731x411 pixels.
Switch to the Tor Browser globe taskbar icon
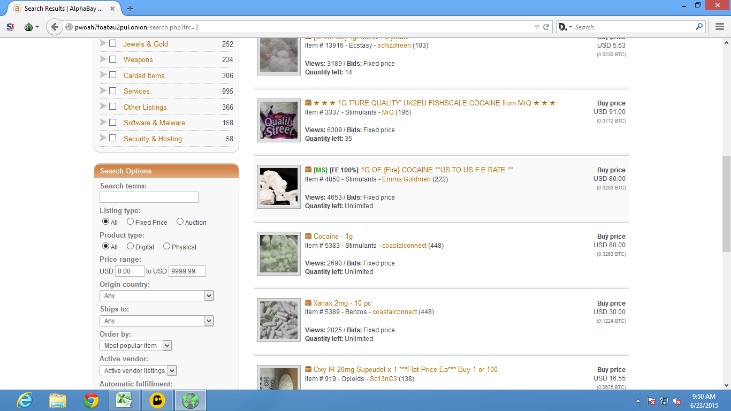[x=190, y=400]
